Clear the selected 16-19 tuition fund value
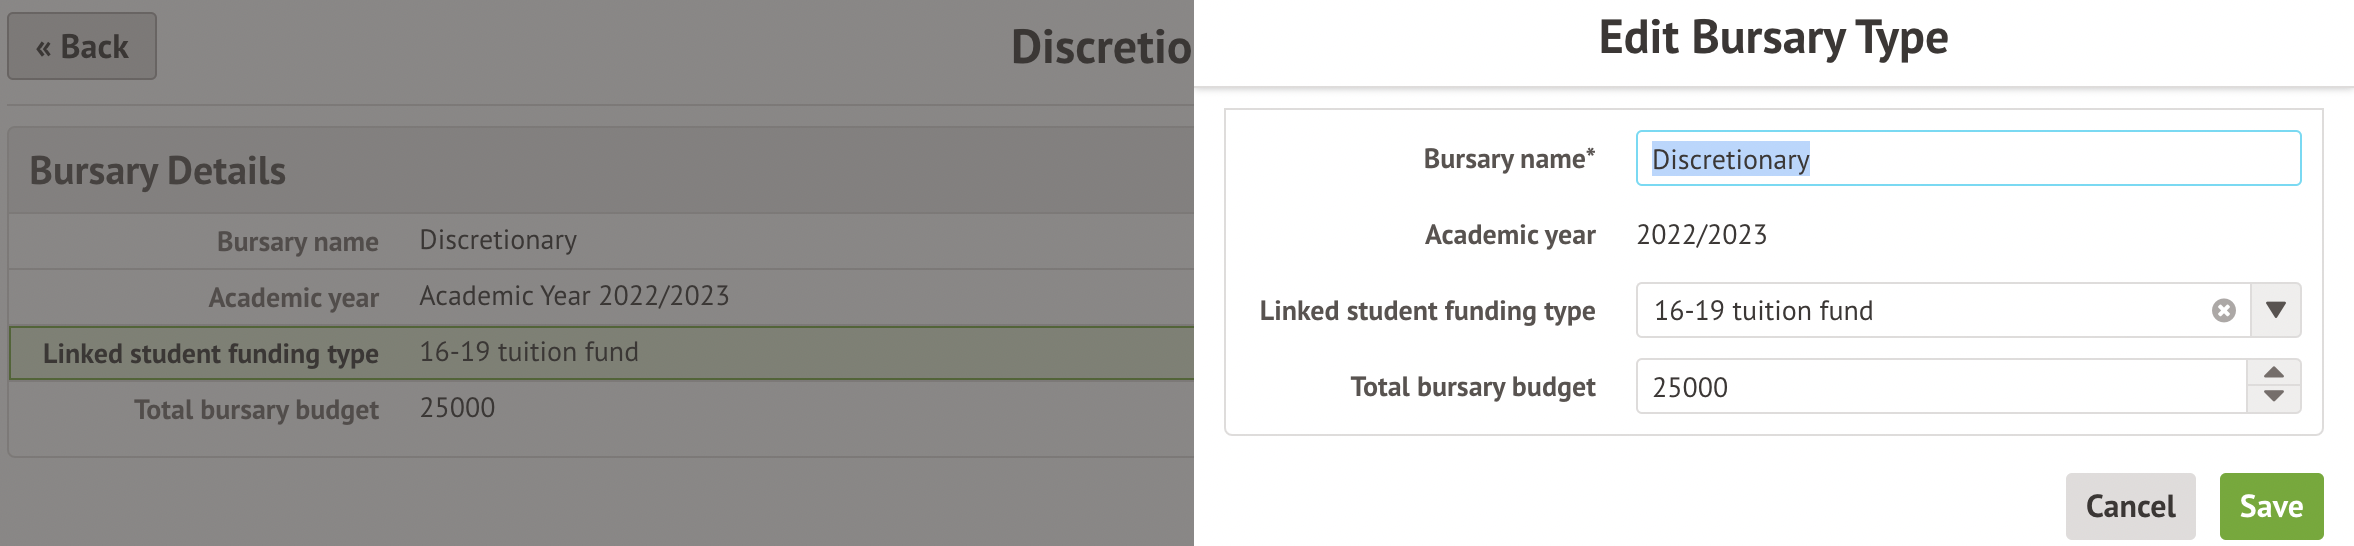The width and height of the screenshot is (2354, 546). 2223,311
